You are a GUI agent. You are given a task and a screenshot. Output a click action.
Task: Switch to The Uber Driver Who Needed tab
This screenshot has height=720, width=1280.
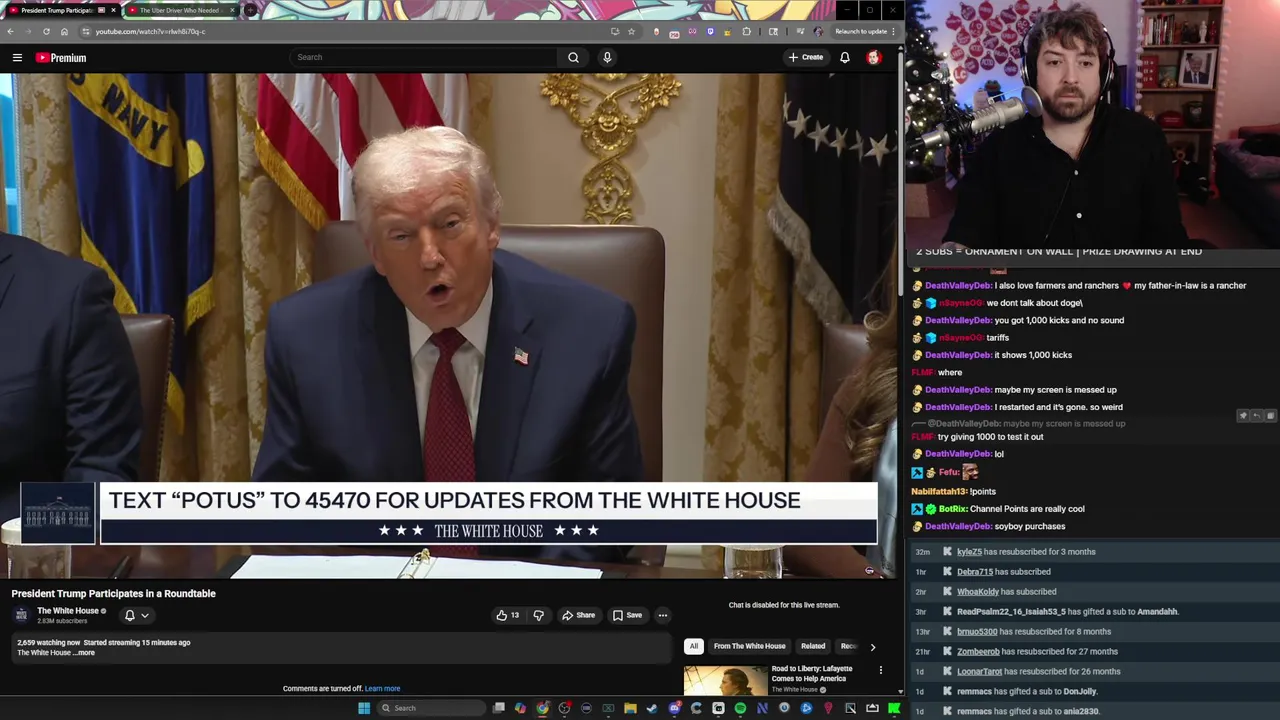click(x=180, y=10)
